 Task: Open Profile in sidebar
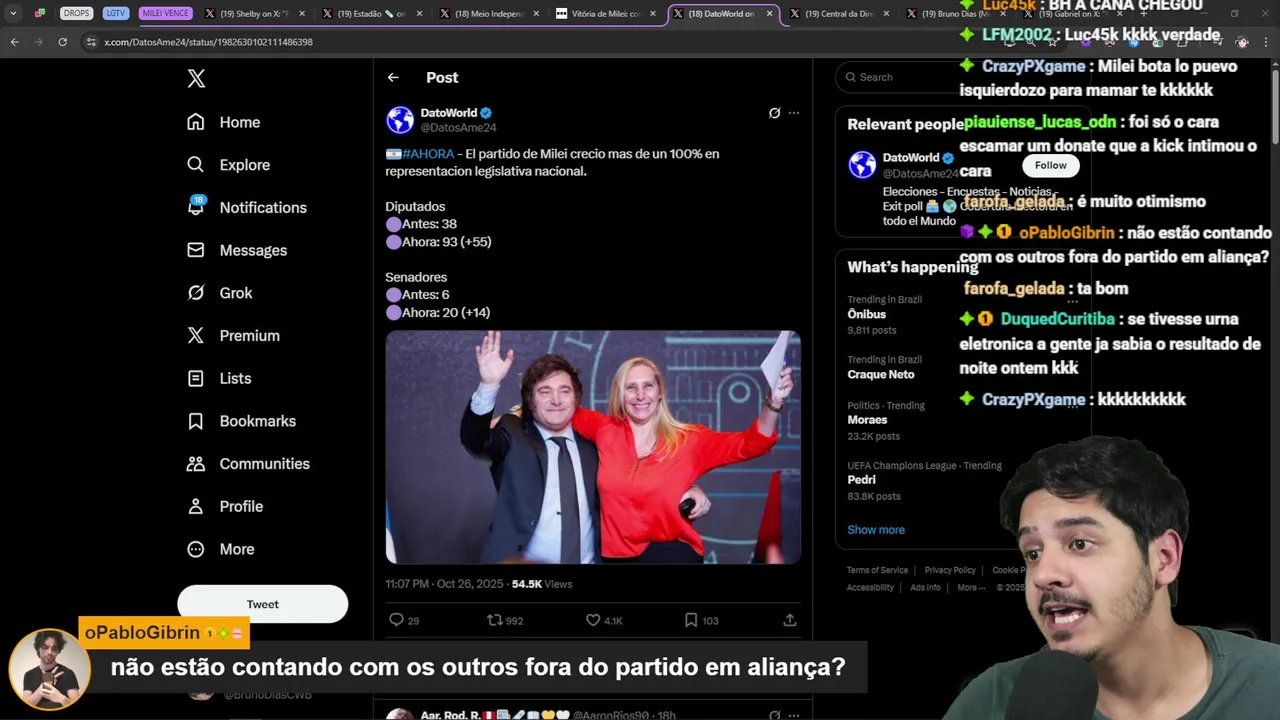coord(225,506)
